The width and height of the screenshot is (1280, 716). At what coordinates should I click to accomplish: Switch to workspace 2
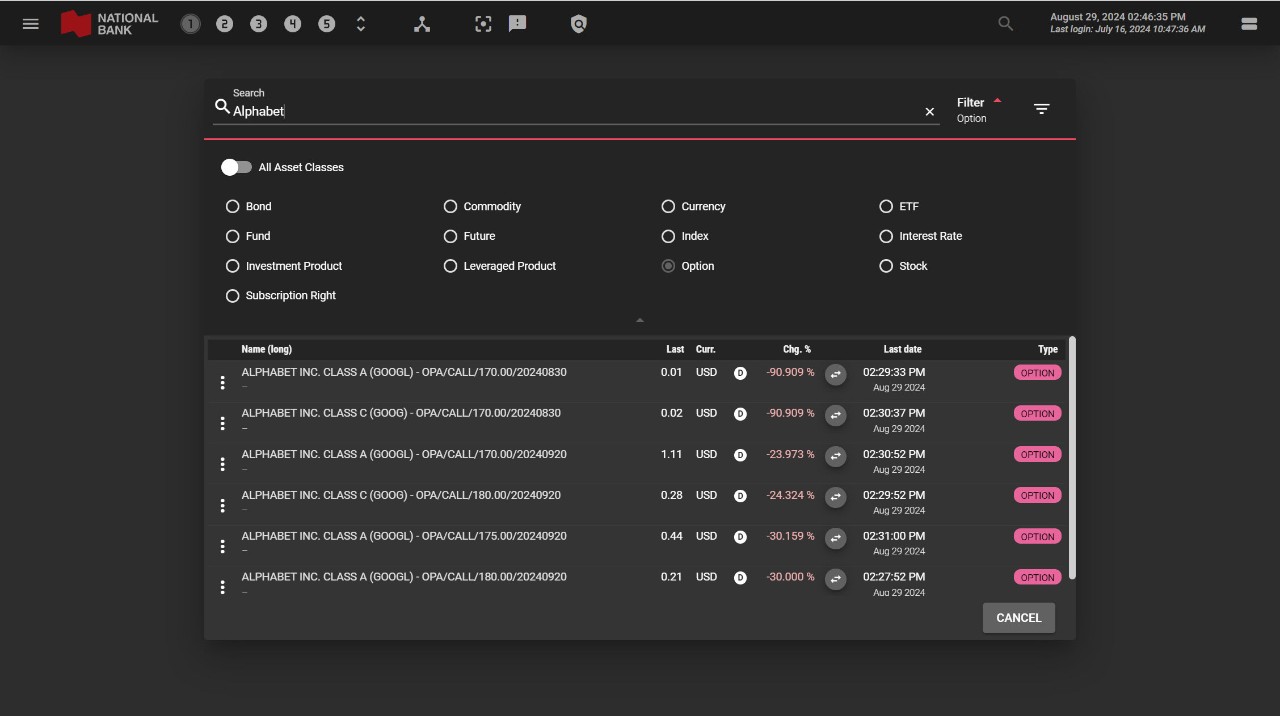pyautogui.click(x=224, y=24)
